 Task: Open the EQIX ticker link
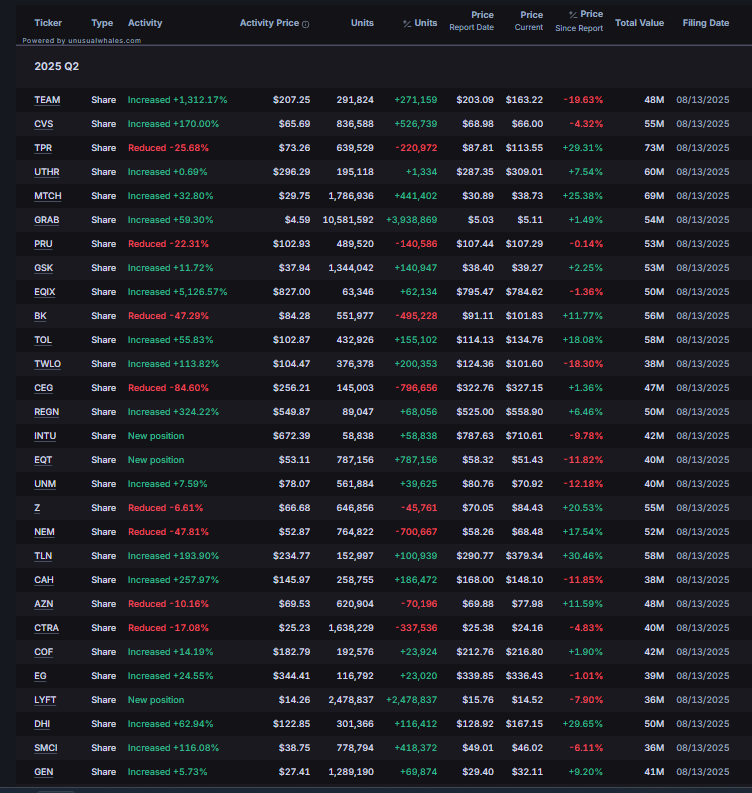45,292
